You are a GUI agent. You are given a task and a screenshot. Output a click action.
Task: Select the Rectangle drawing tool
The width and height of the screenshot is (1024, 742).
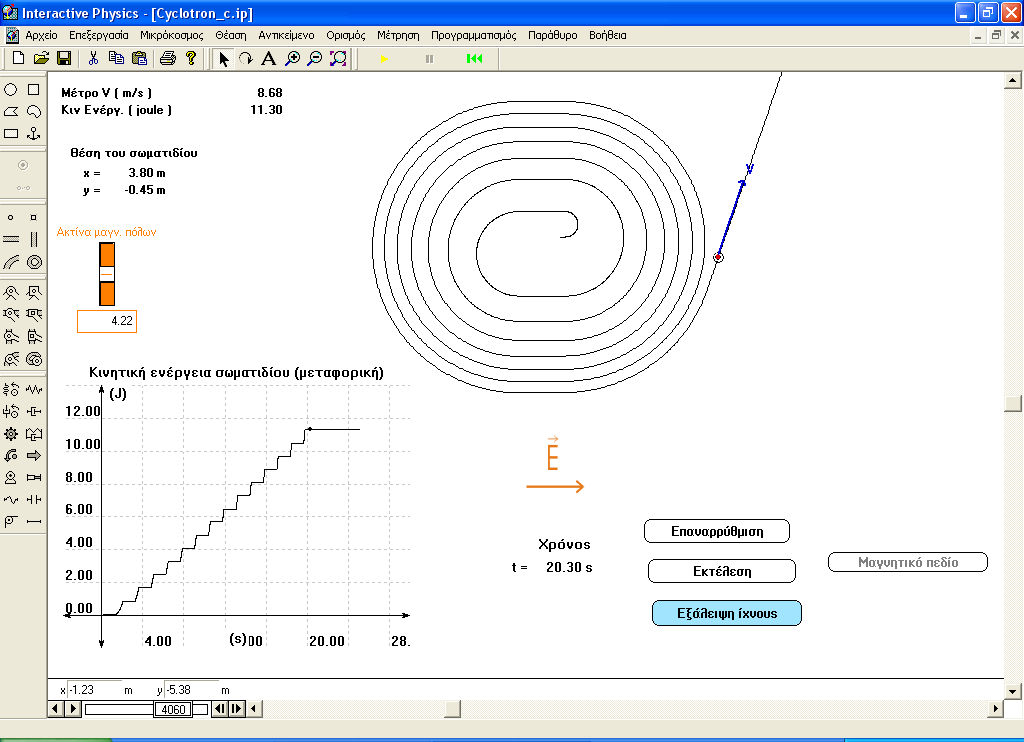tap(11, 134)
